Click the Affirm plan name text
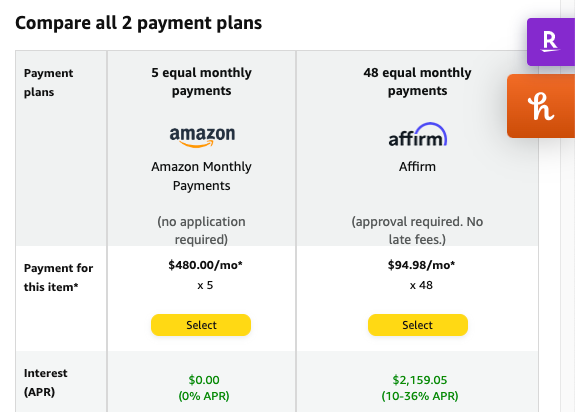Image resolution: width=575 pixels, height=412 pixels. tap(417, 167)
